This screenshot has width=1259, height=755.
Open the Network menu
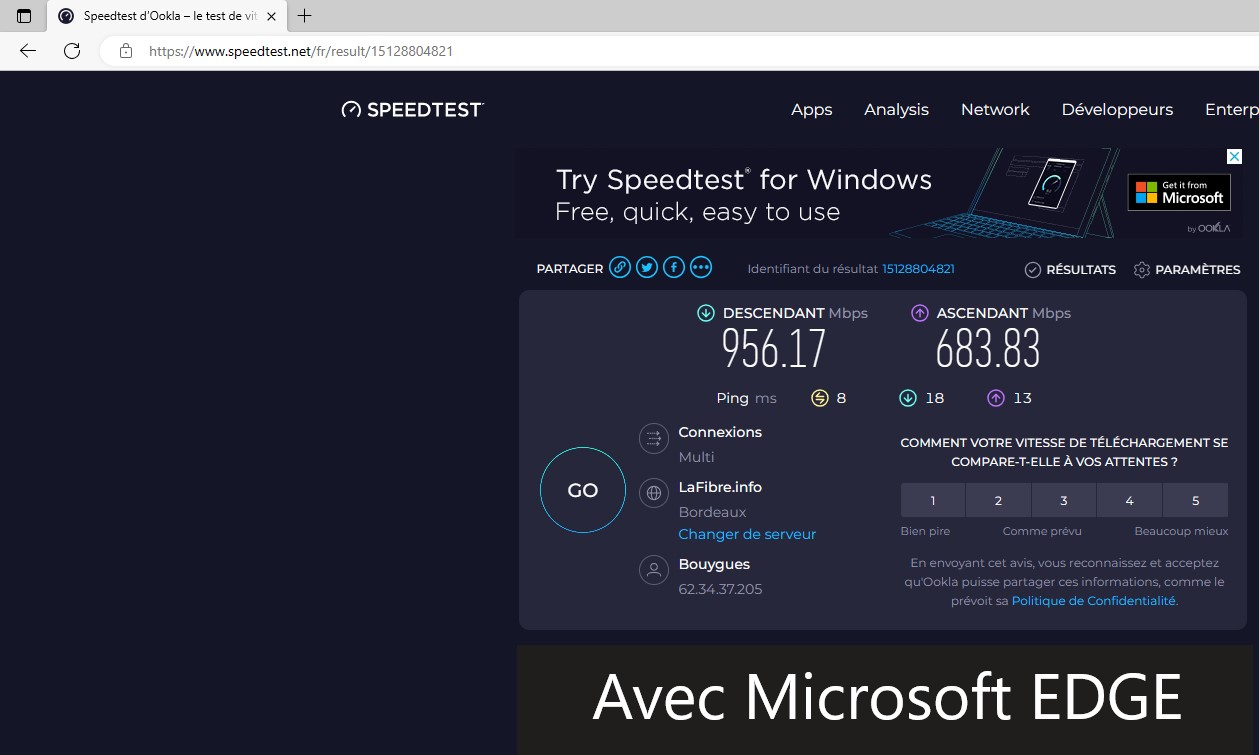pyautogui.click(x=995, y=110)
